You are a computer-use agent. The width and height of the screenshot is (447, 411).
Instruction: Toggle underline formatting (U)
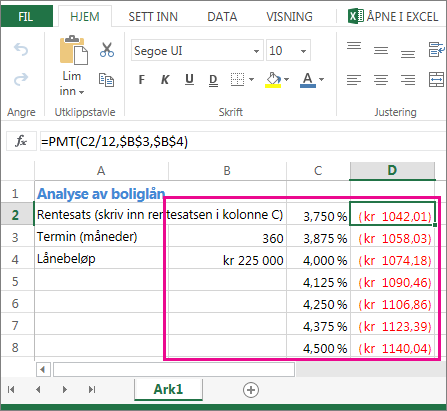click(x=189, y=80)
